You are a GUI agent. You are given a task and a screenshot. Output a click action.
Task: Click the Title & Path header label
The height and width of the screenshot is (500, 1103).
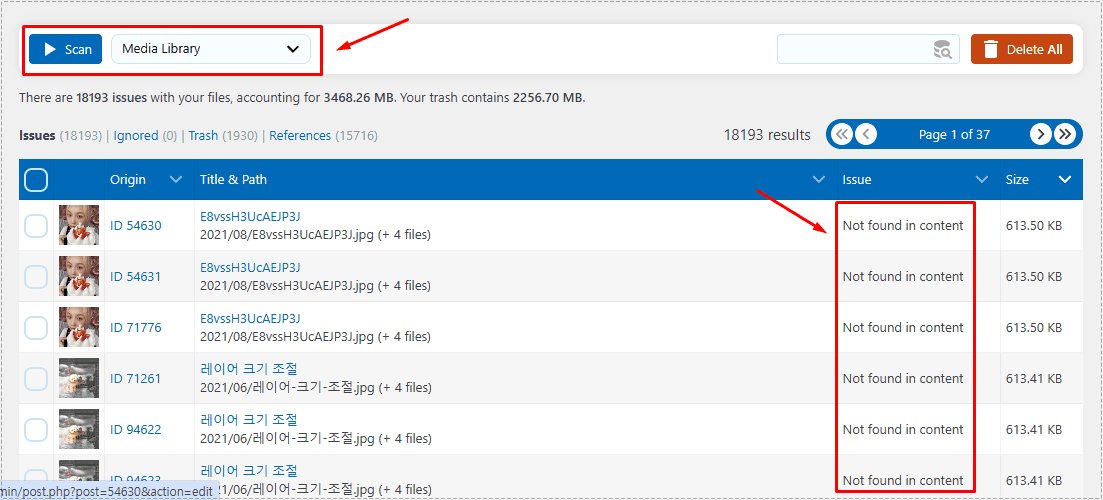[234, 180]
